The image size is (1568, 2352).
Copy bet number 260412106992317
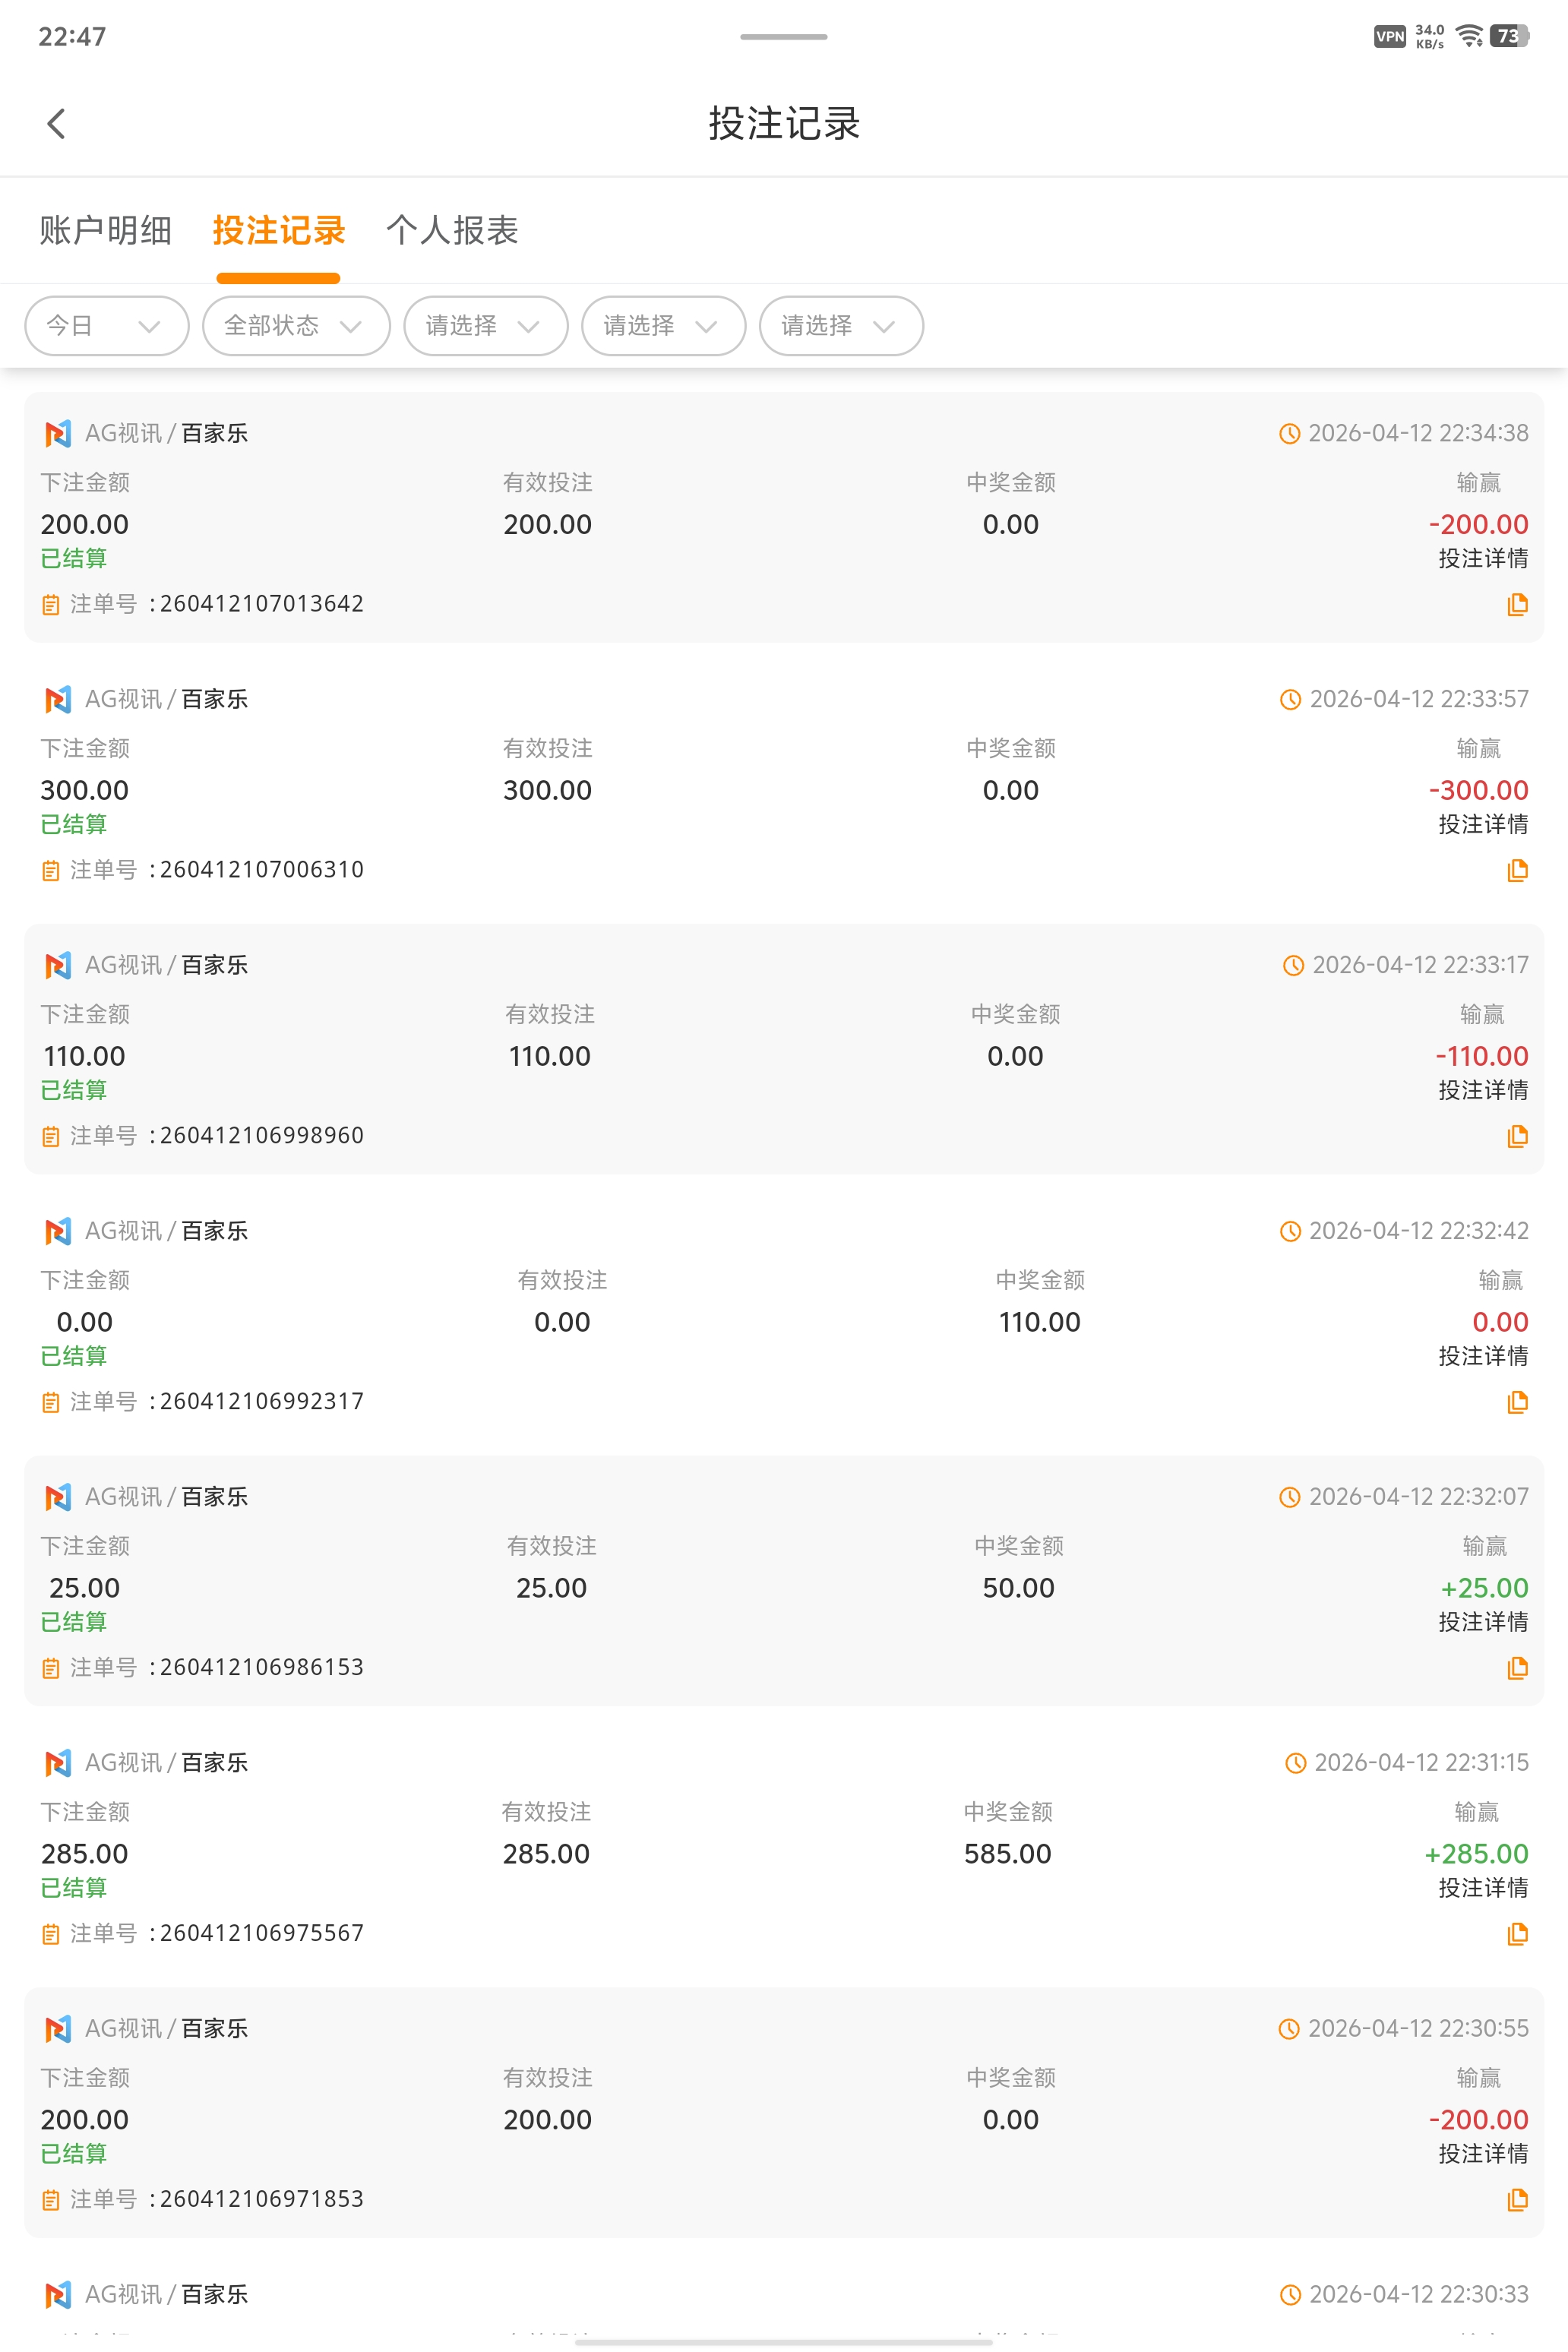click(x=1516, y=1402)
